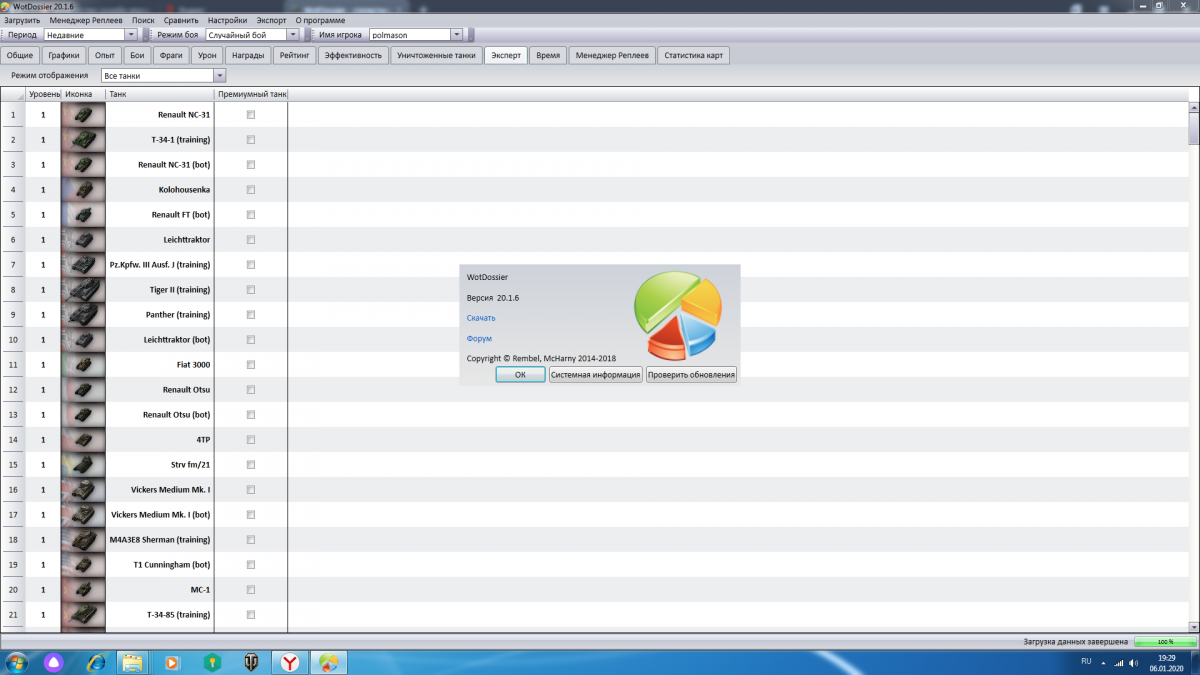The image size is (1200, 675).
Task: Click the T-34-85 (training) tank icon
Action: pos(83,615)
